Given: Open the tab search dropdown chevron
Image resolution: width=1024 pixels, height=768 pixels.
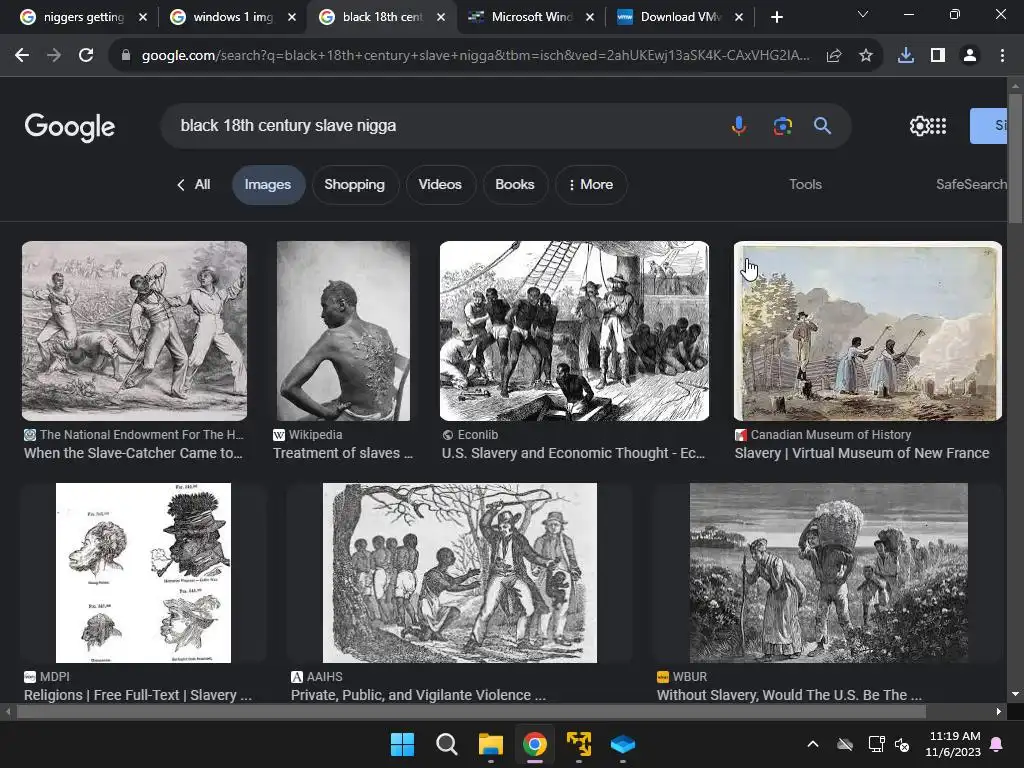Looking at the screenshot, I should tap(863, 14).
